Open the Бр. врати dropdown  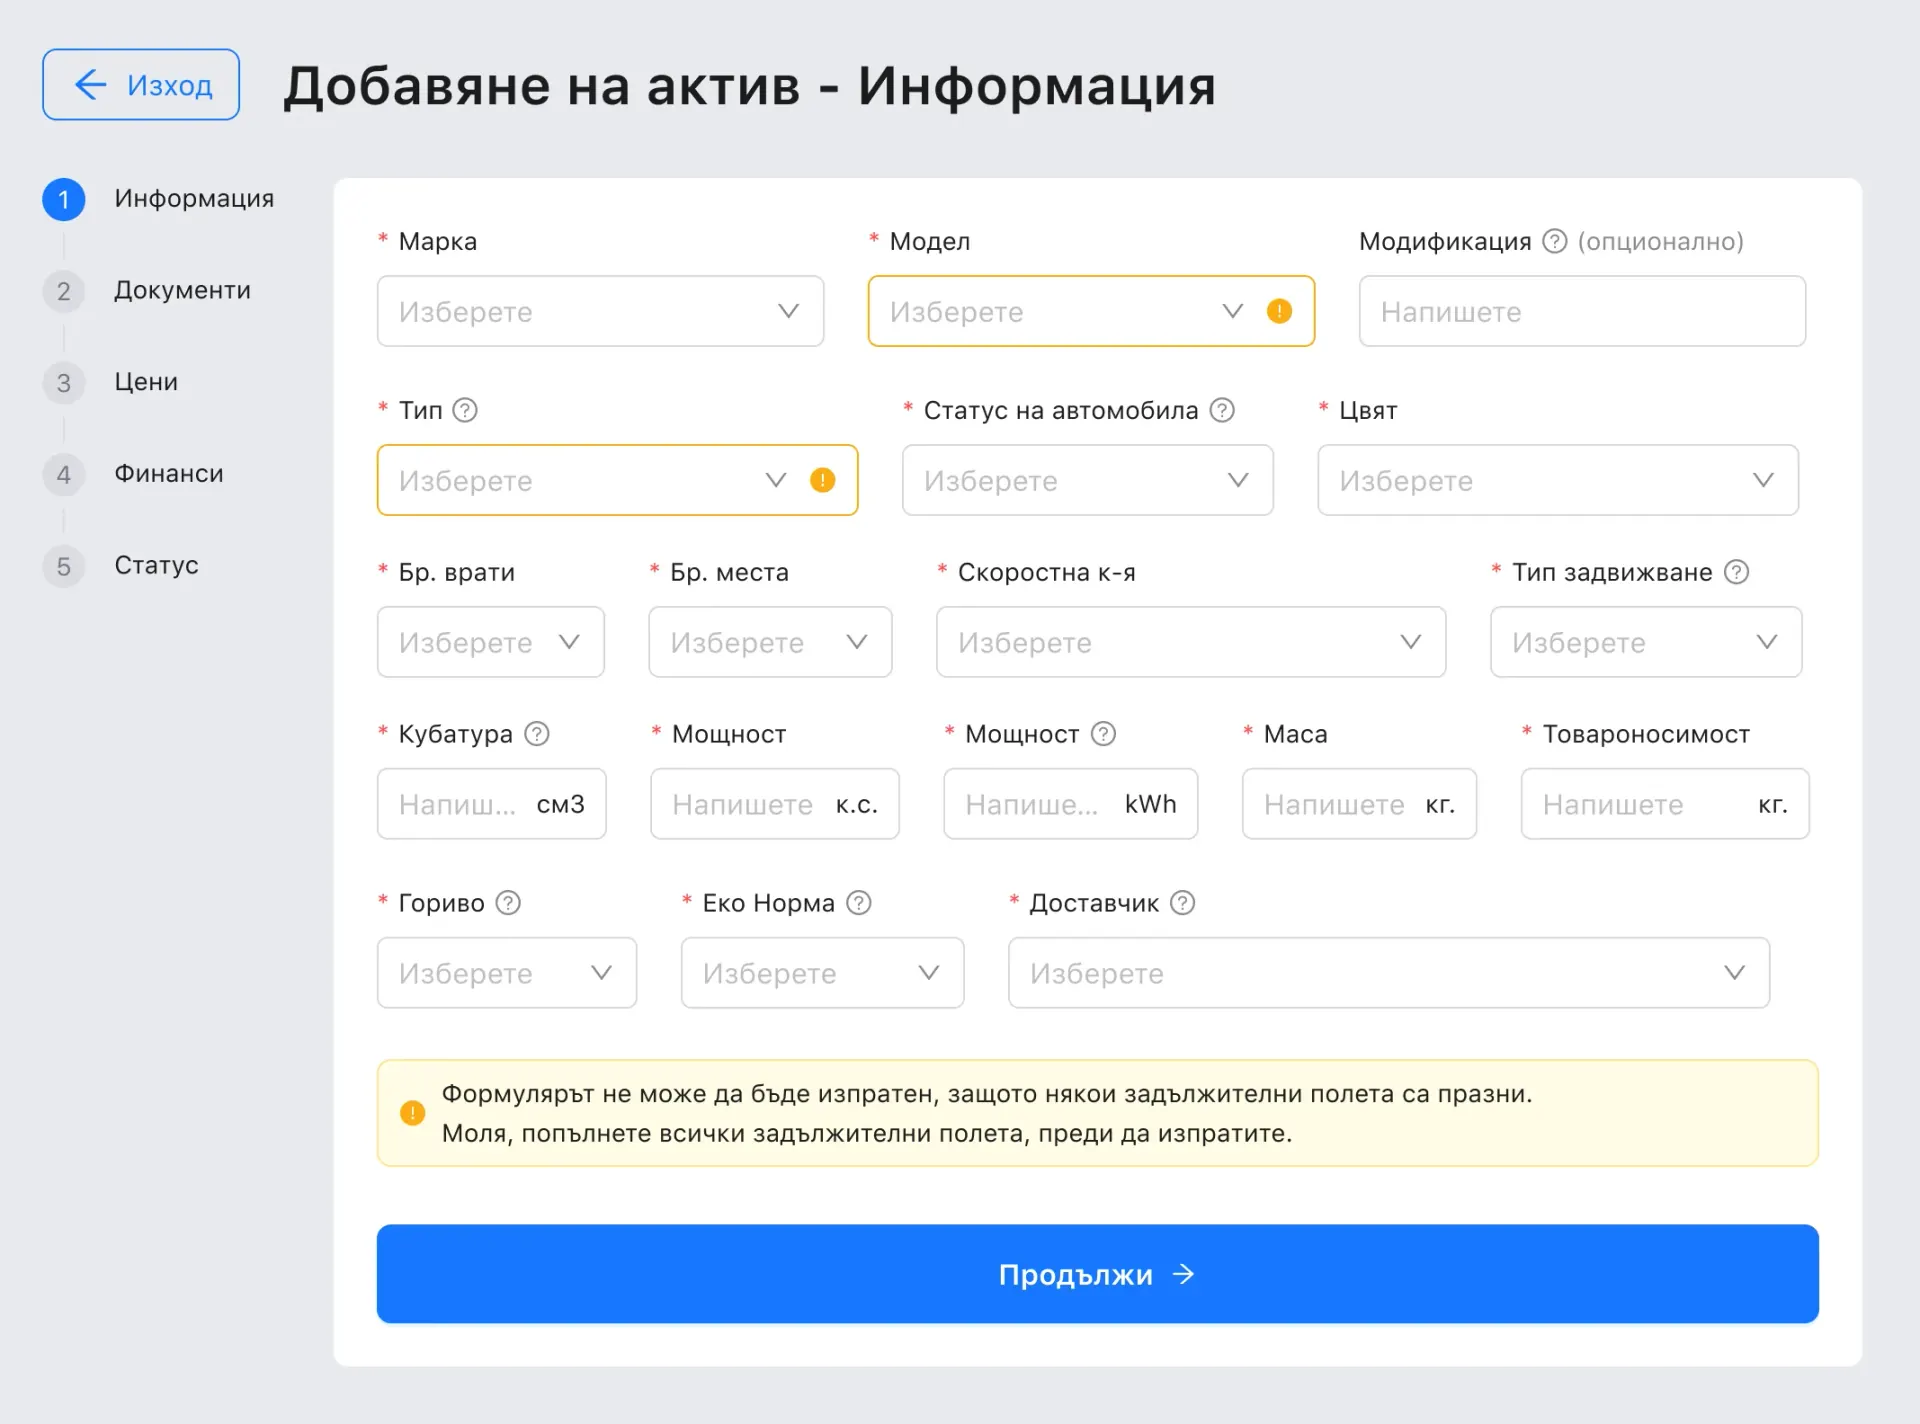[x=490, y=642]
